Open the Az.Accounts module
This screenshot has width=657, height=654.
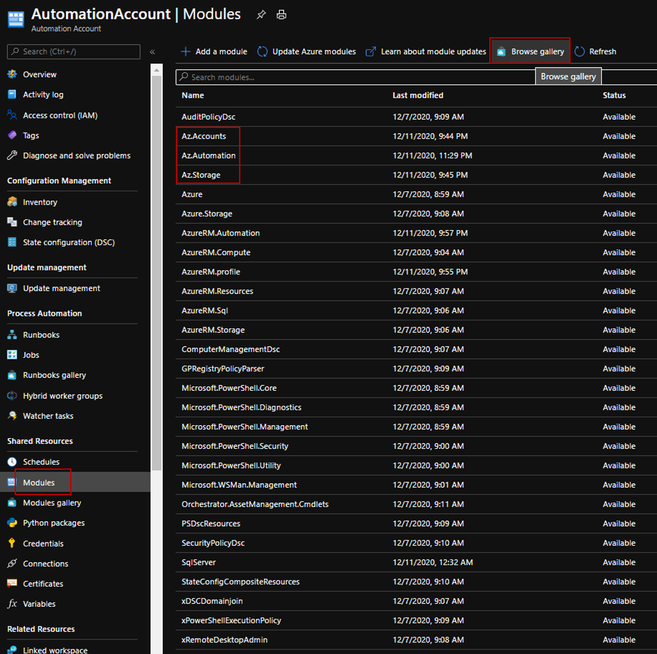point(204,136)
